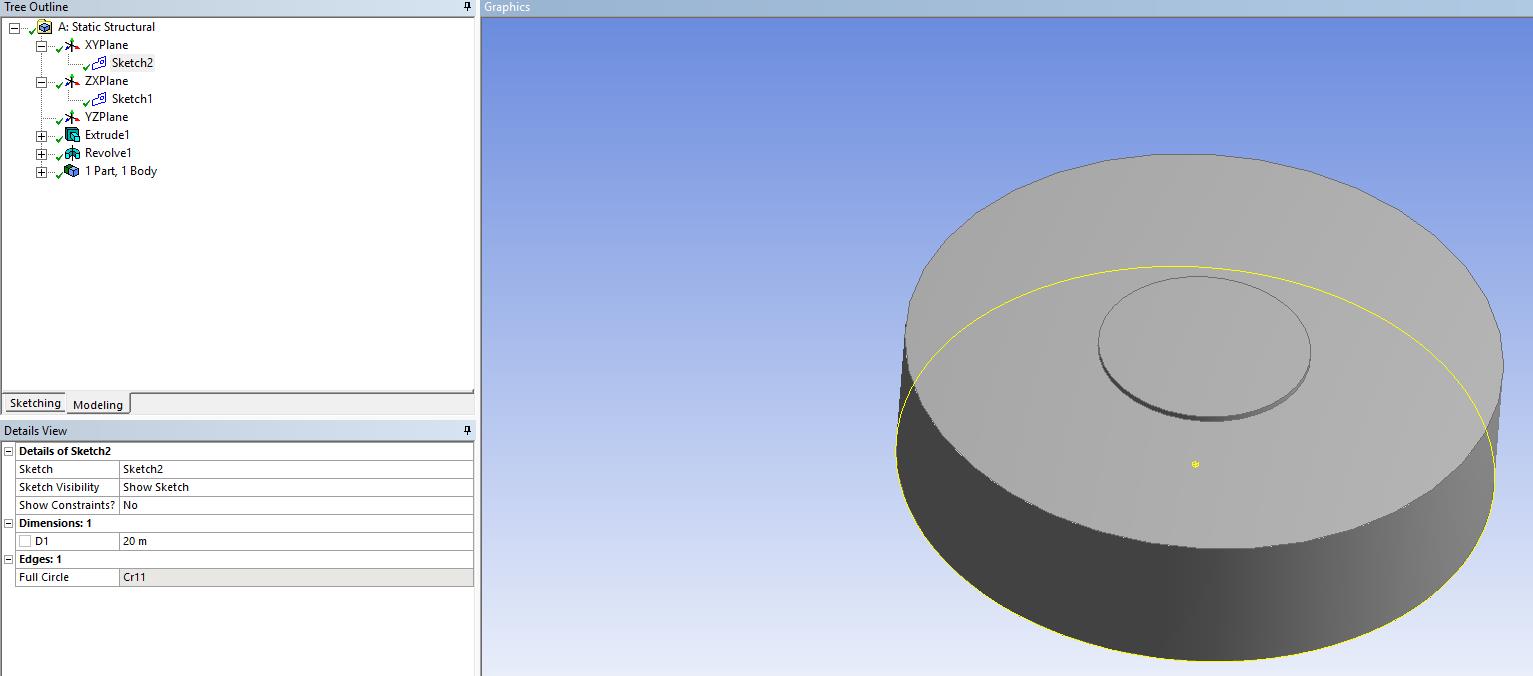Select 1 Part, 1 Body item
Screen dimensions: 1533x676
pos(120,171)
